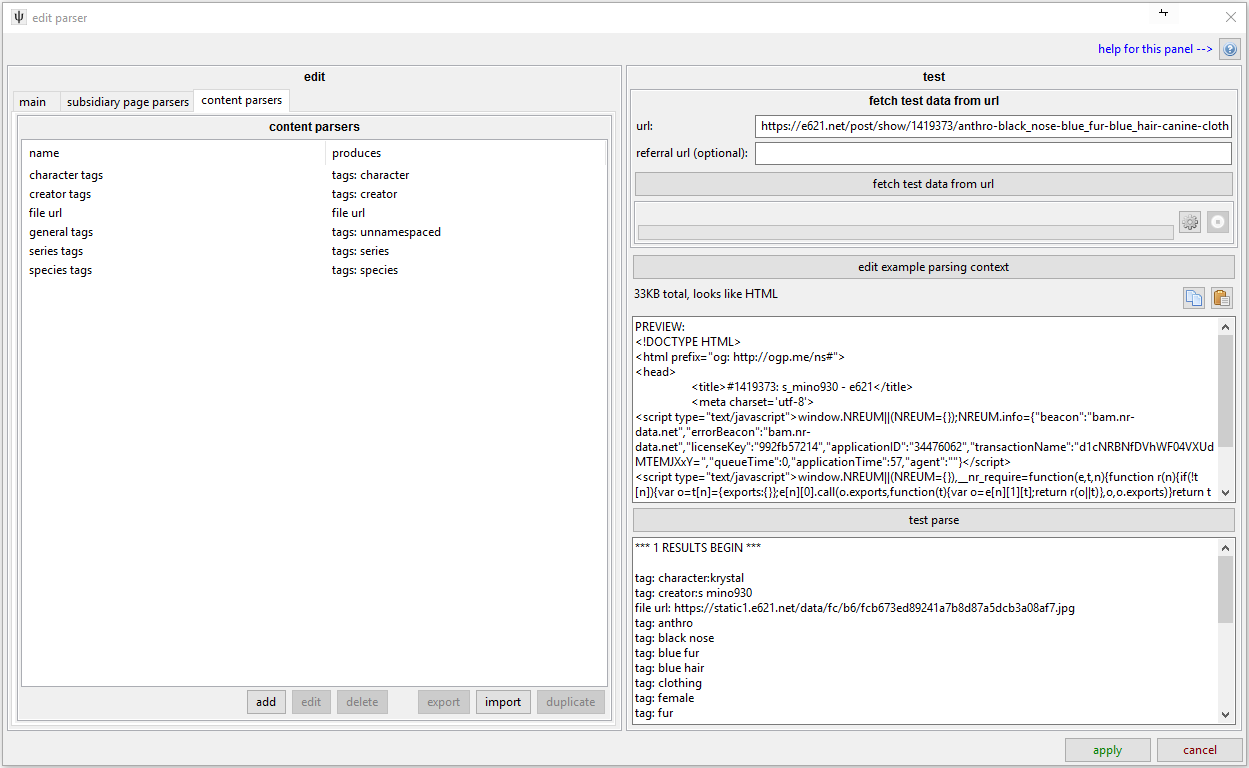Click the add content parser button
Image resolution: width=1249 pixels, height=768 pixels.
coord(266,702)
